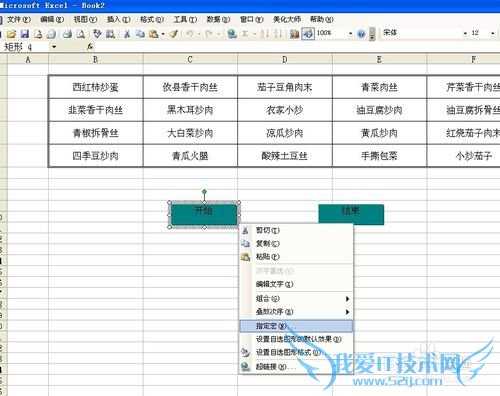Click the cell containing 西红柿炒蛋
This screenshot has width=500, height=396.
tap(96, 87)
